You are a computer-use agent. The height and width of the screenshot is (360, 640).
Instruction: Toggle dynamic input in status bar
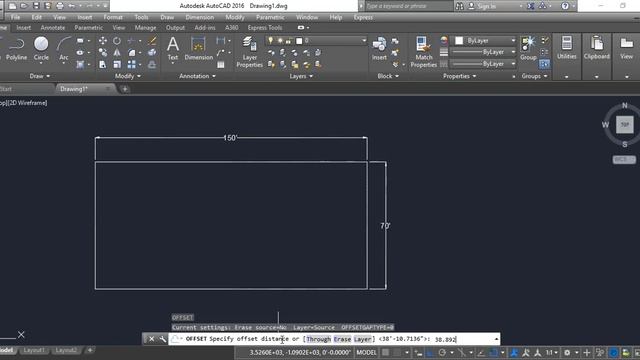pyautogui.click(x=419, y=352)
